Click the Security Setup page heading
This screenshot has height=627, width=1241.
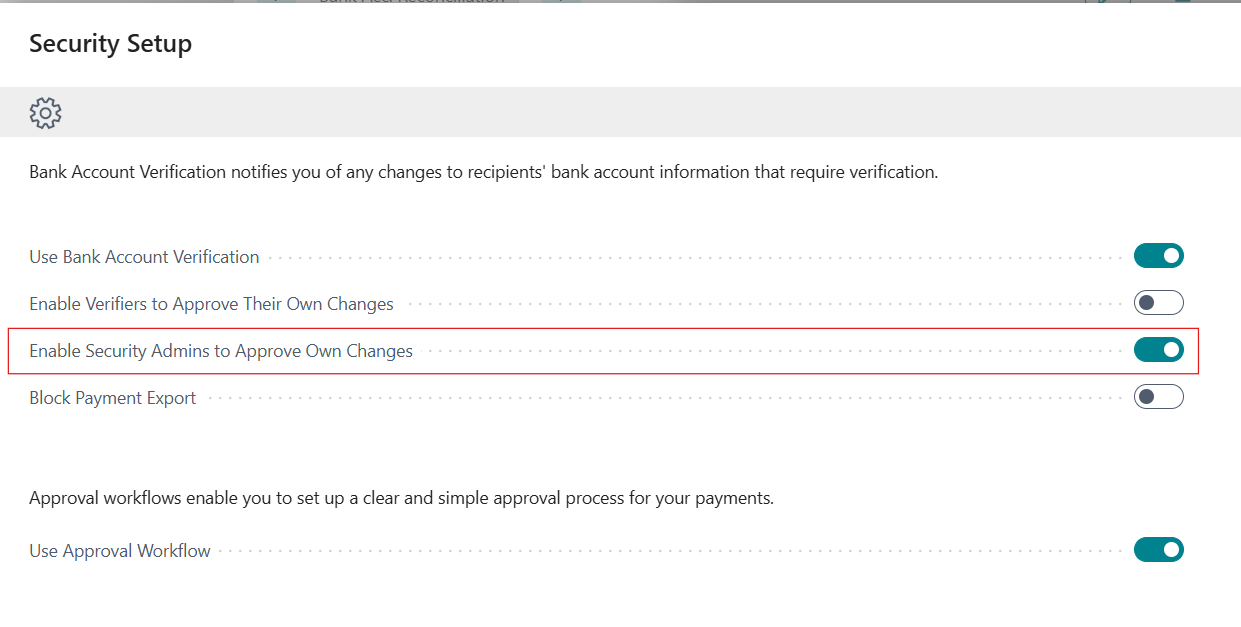click(110, 44)
